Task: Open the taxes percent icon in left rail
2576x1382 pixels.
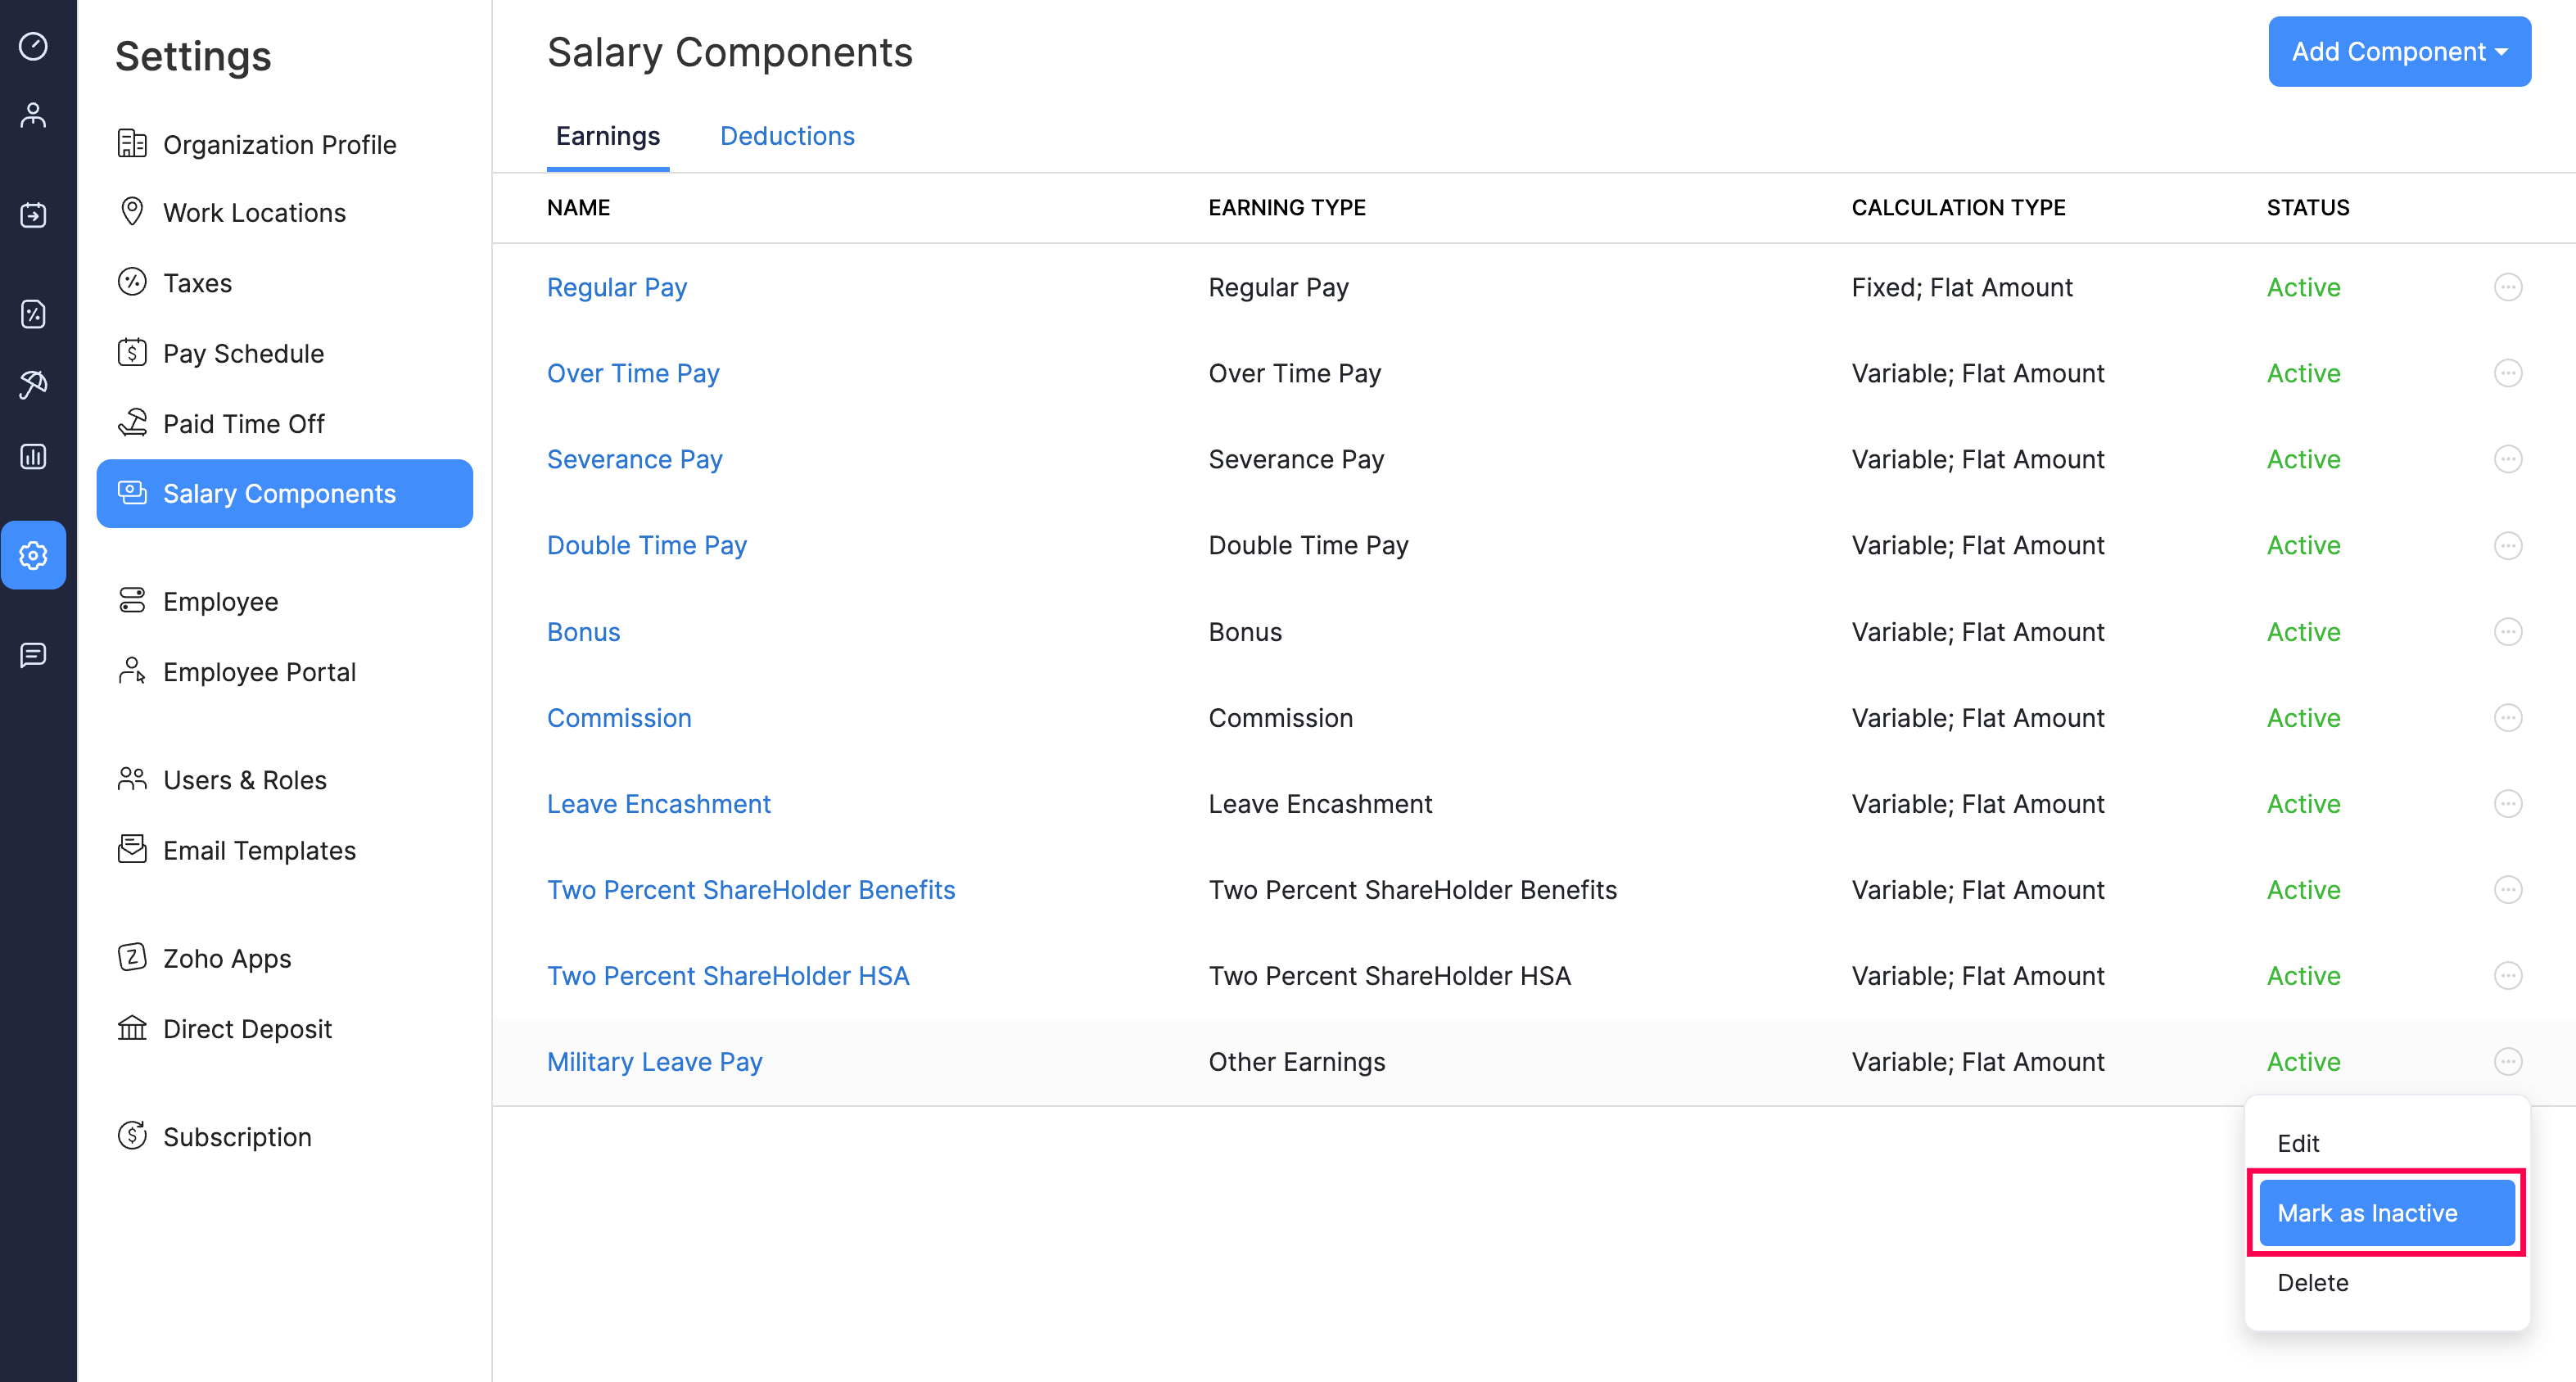Action: click(x=34, y=314)
